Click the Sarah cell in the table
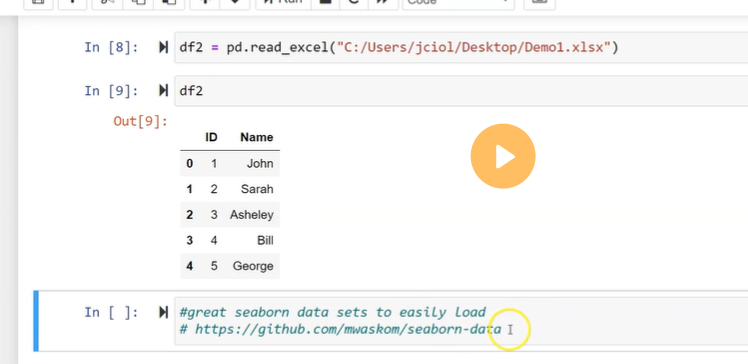The image size is (748, 364). [257, 189]
